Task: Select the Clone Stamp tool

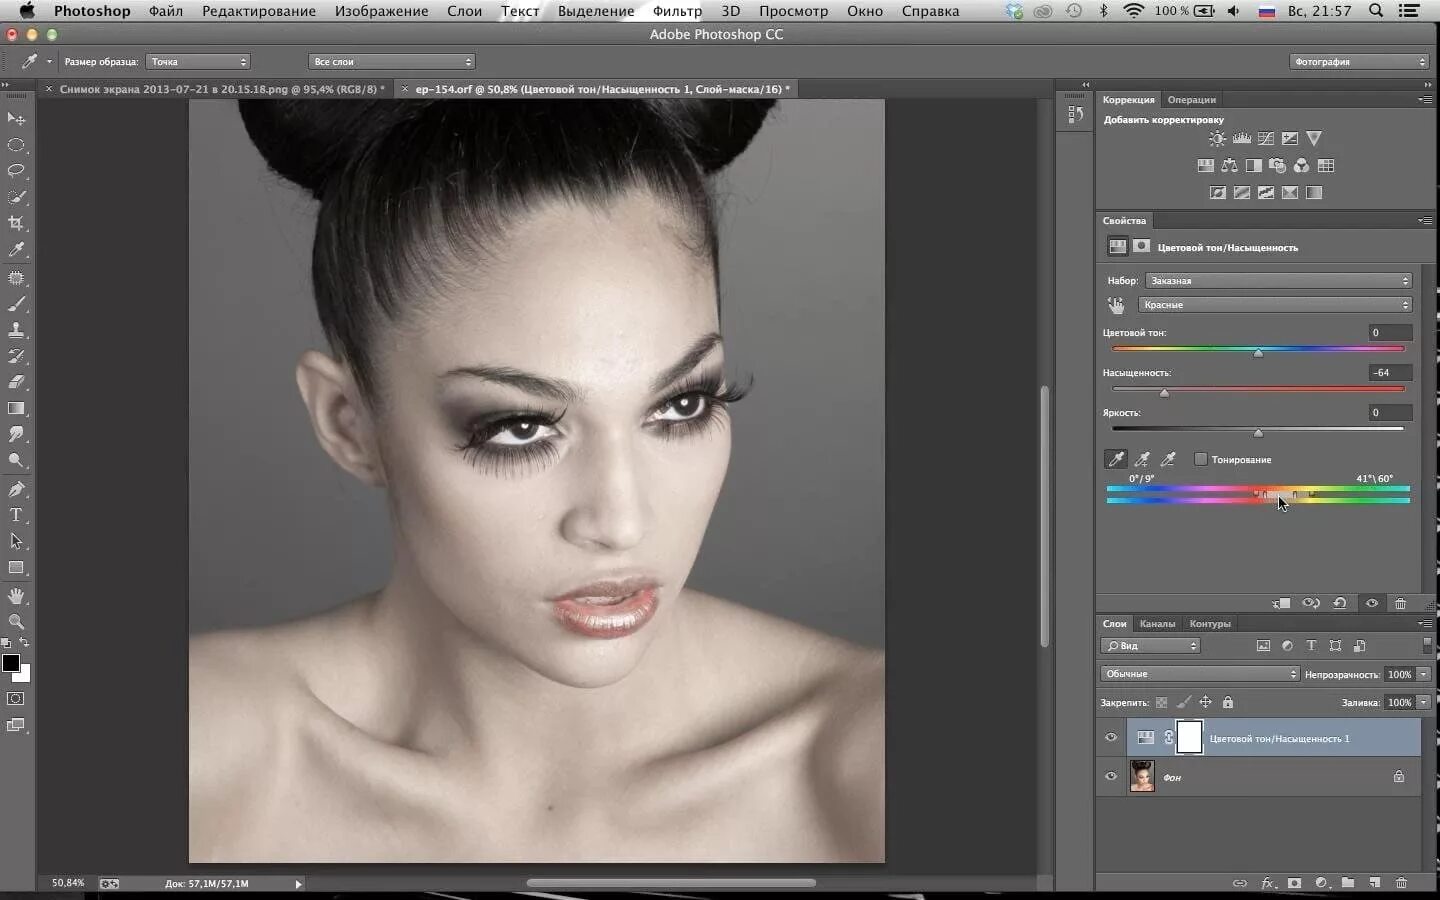Action: tap(16, 330)
